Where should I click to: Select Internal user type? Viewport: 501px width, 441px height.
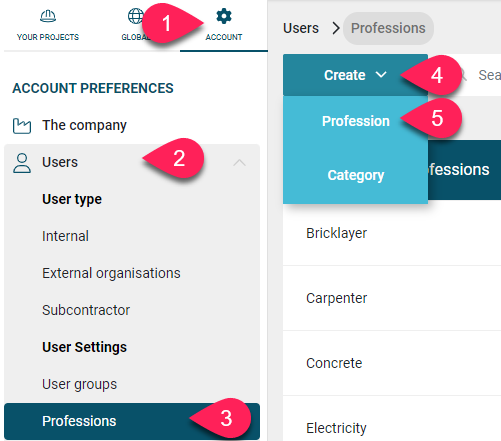65,236
